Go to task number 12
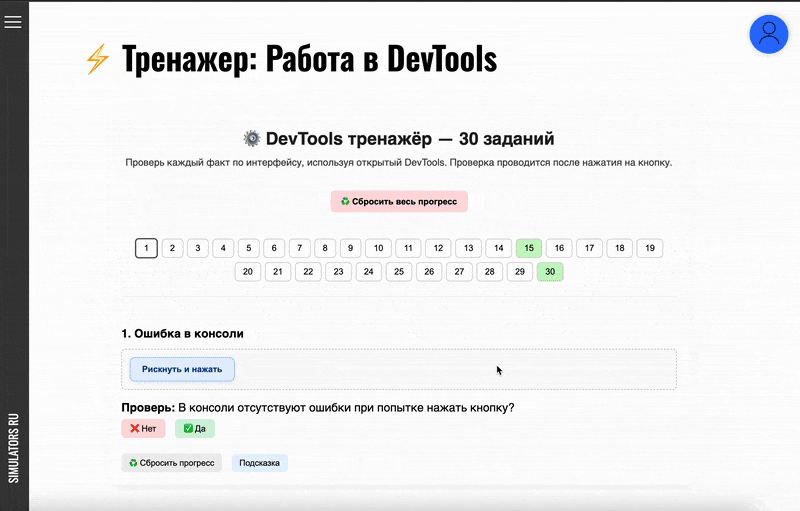Image resolution: width=800 pixels, height=511 pixels. pos(438,248)
